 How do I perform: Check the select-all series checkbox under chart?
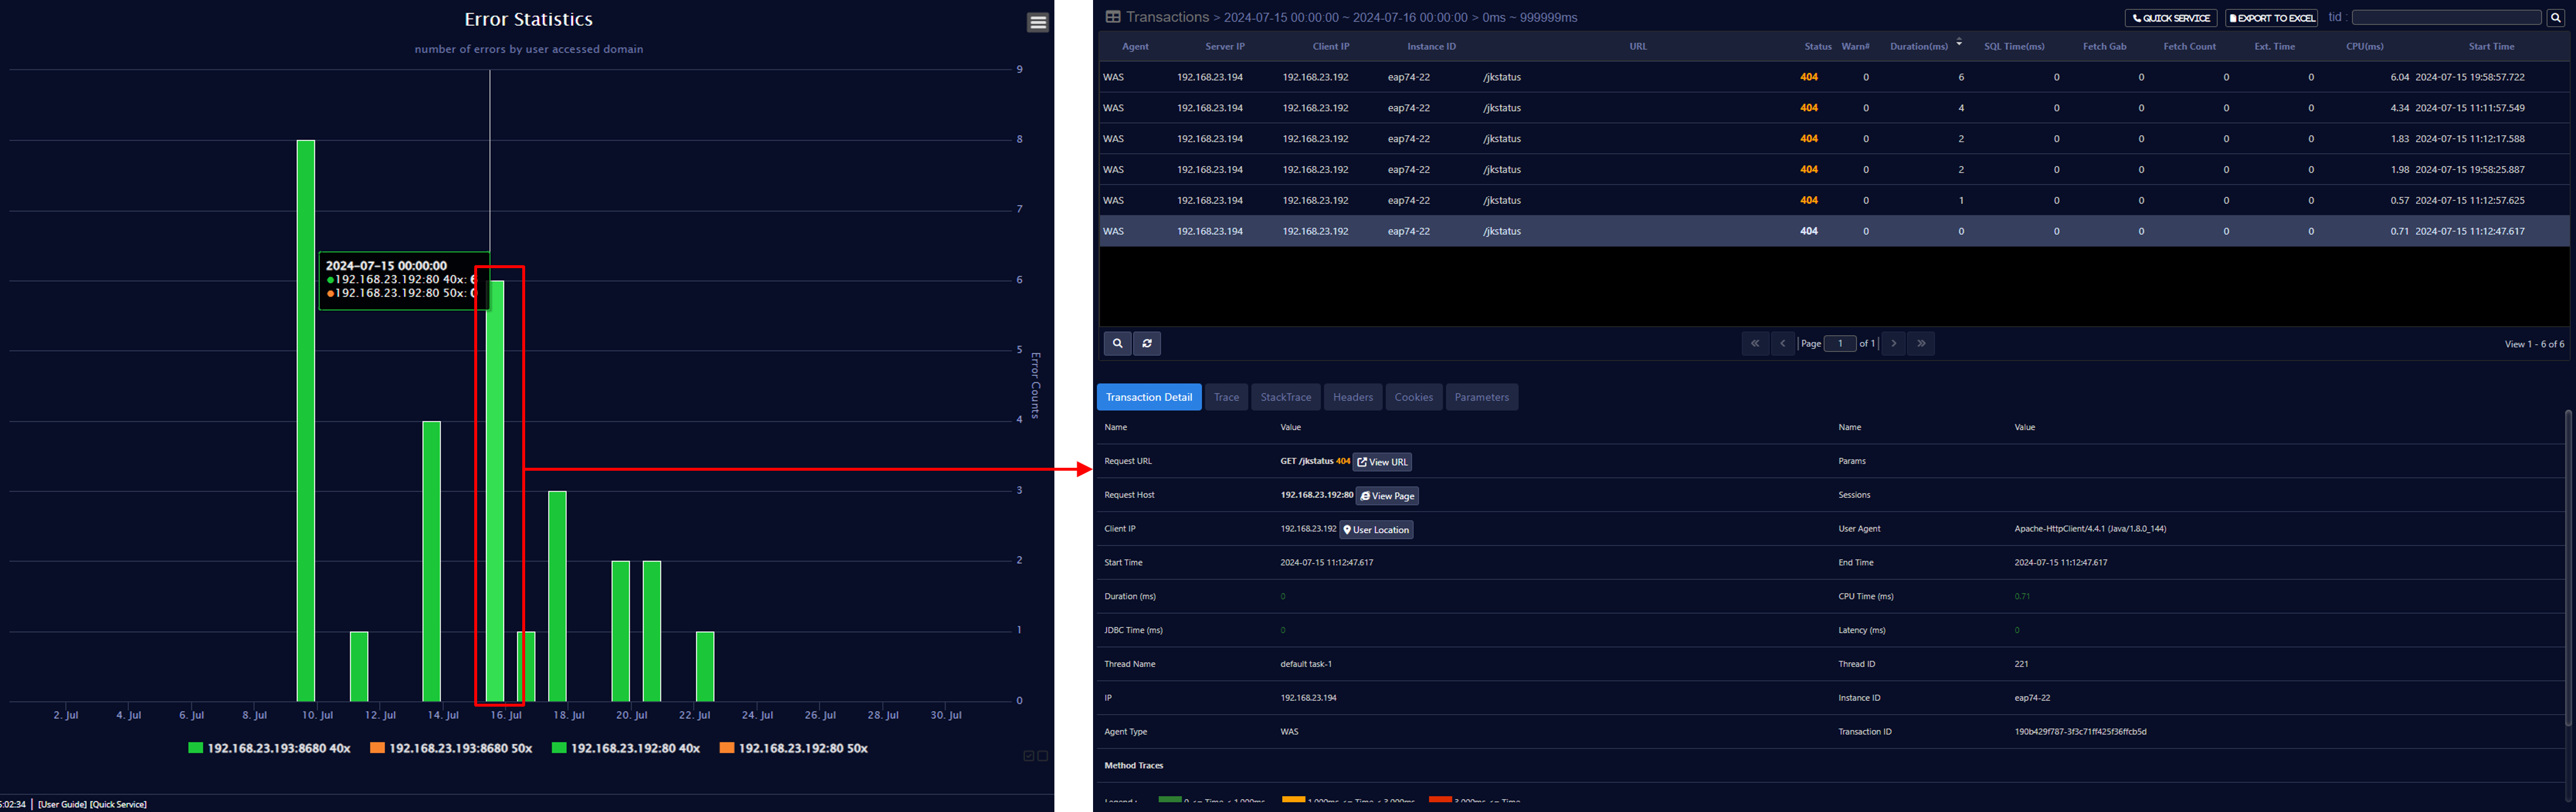(x=1028, y=756)
